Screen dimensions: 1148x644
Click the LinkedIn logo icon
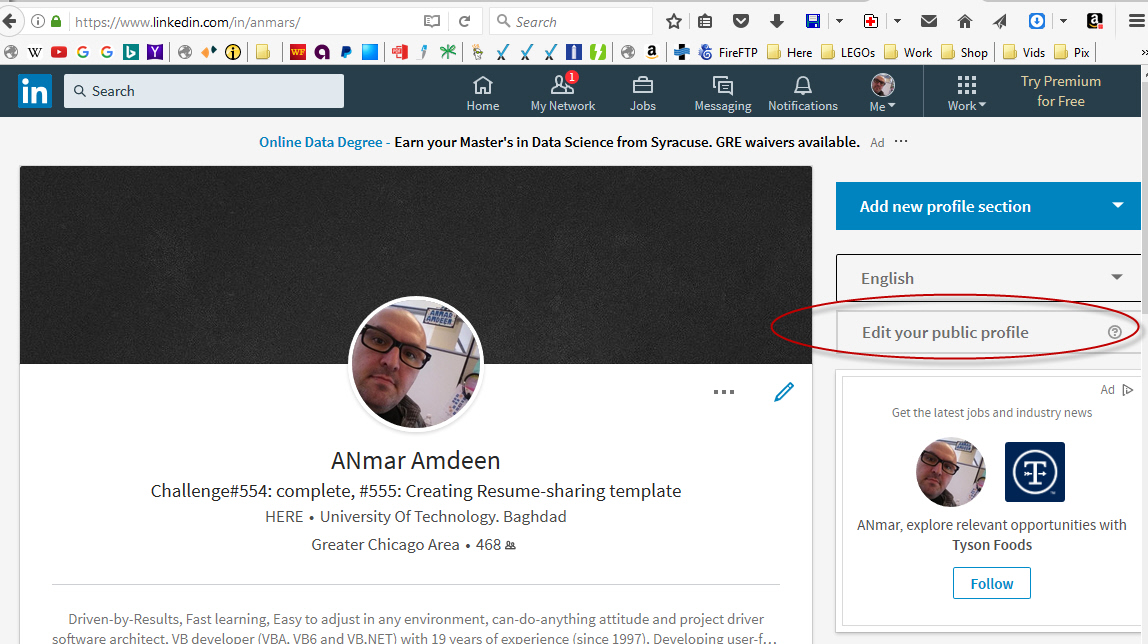coord(34,91)
